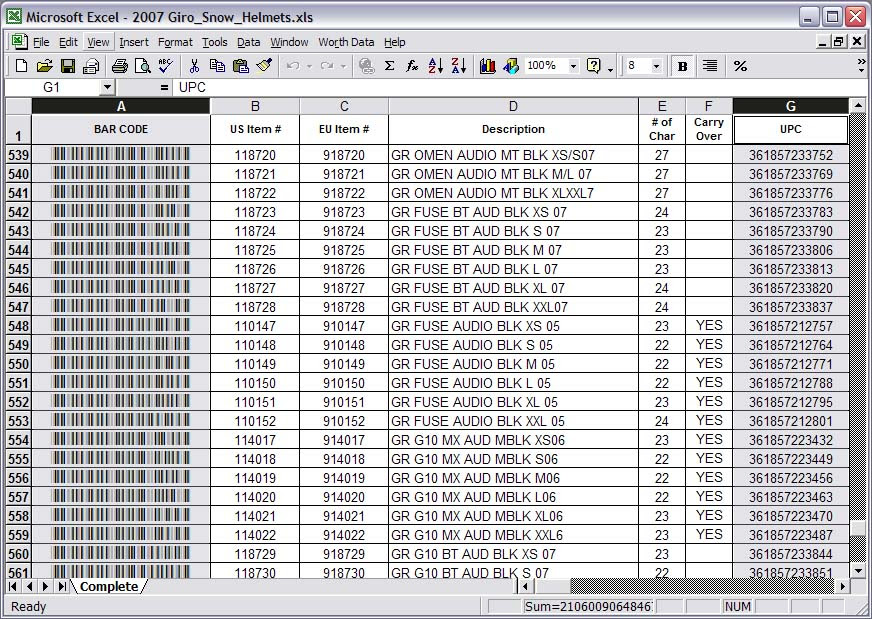Click the Paste clipboard icon
The width and height of the screenshot is (872, 619).
point(240,66)
